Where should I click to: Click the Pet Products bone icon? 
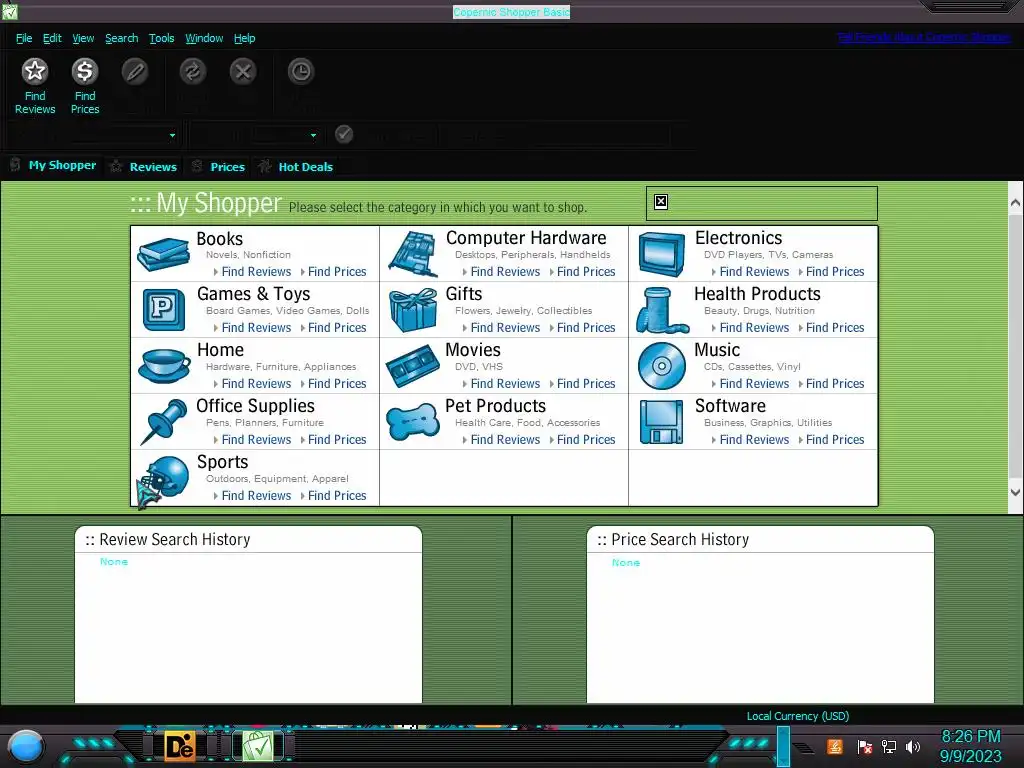click(413, 422)
